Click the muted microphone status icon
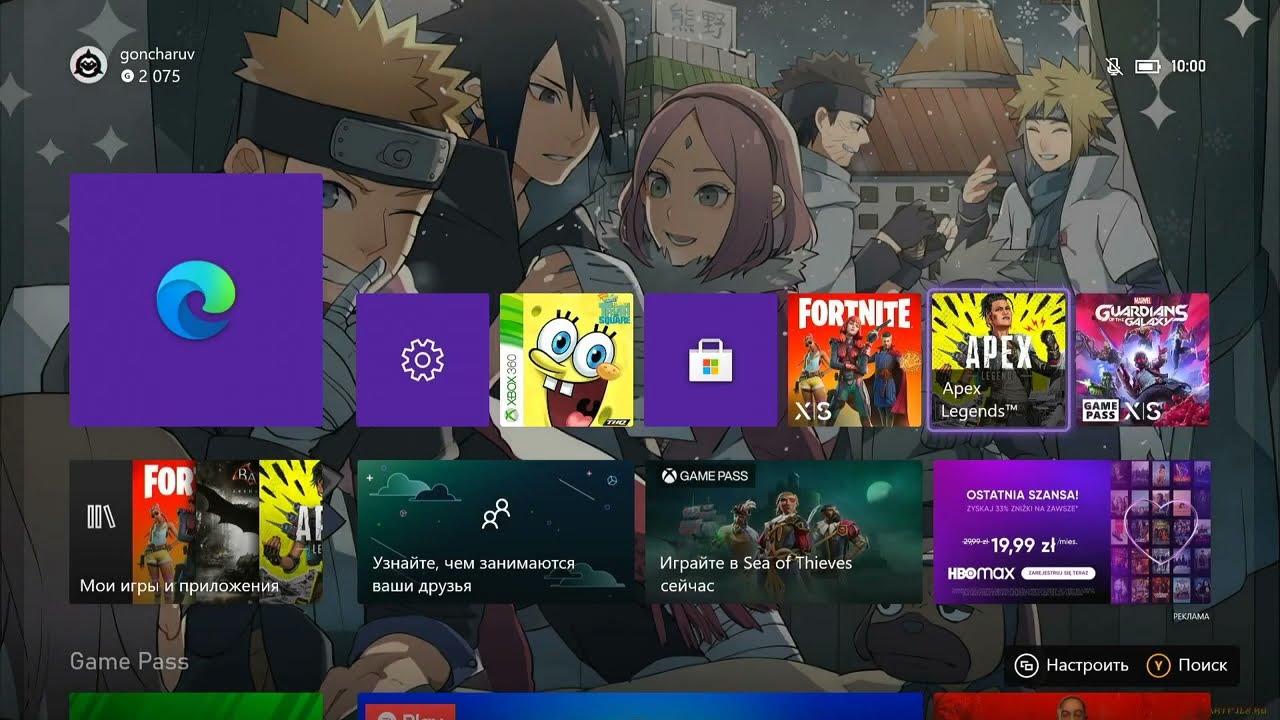 click(1114, 66)
